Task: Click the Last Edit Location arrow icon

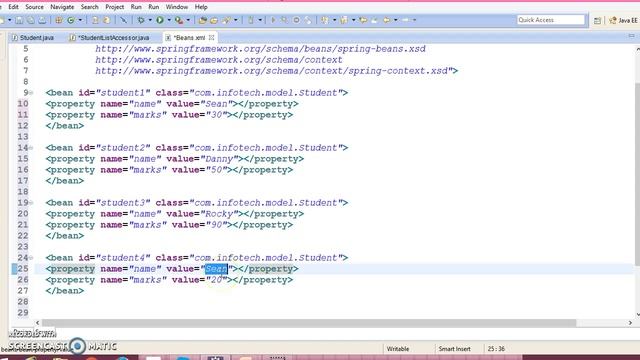Action: point(363,20)
